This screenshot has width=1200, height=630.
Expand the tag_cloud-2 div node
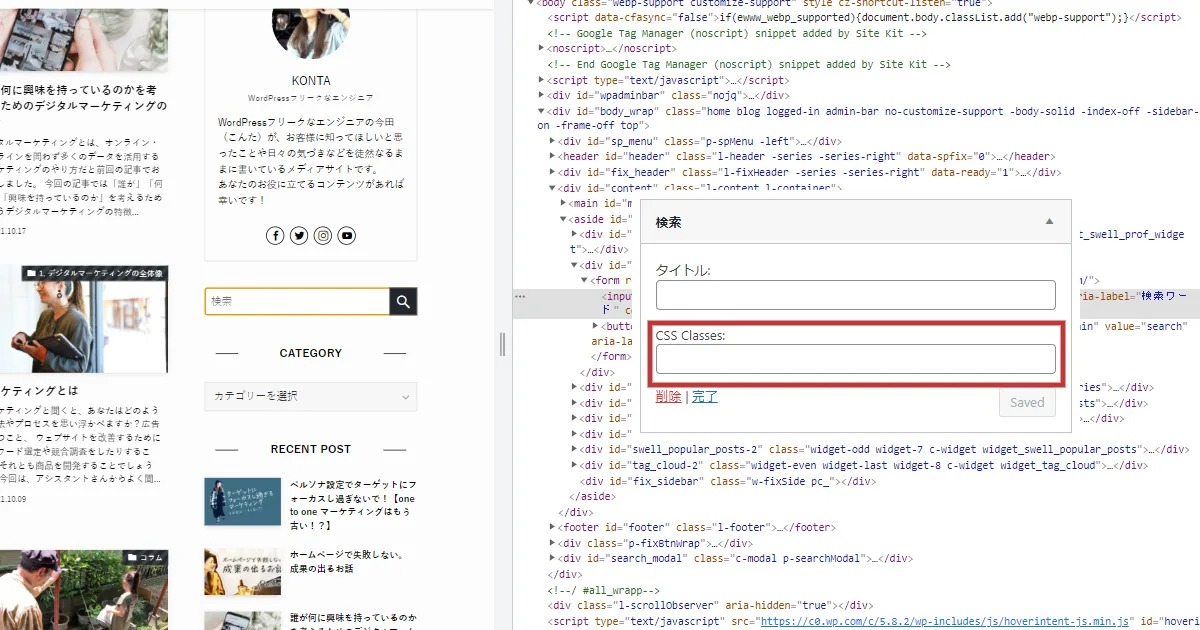point(575,465)
